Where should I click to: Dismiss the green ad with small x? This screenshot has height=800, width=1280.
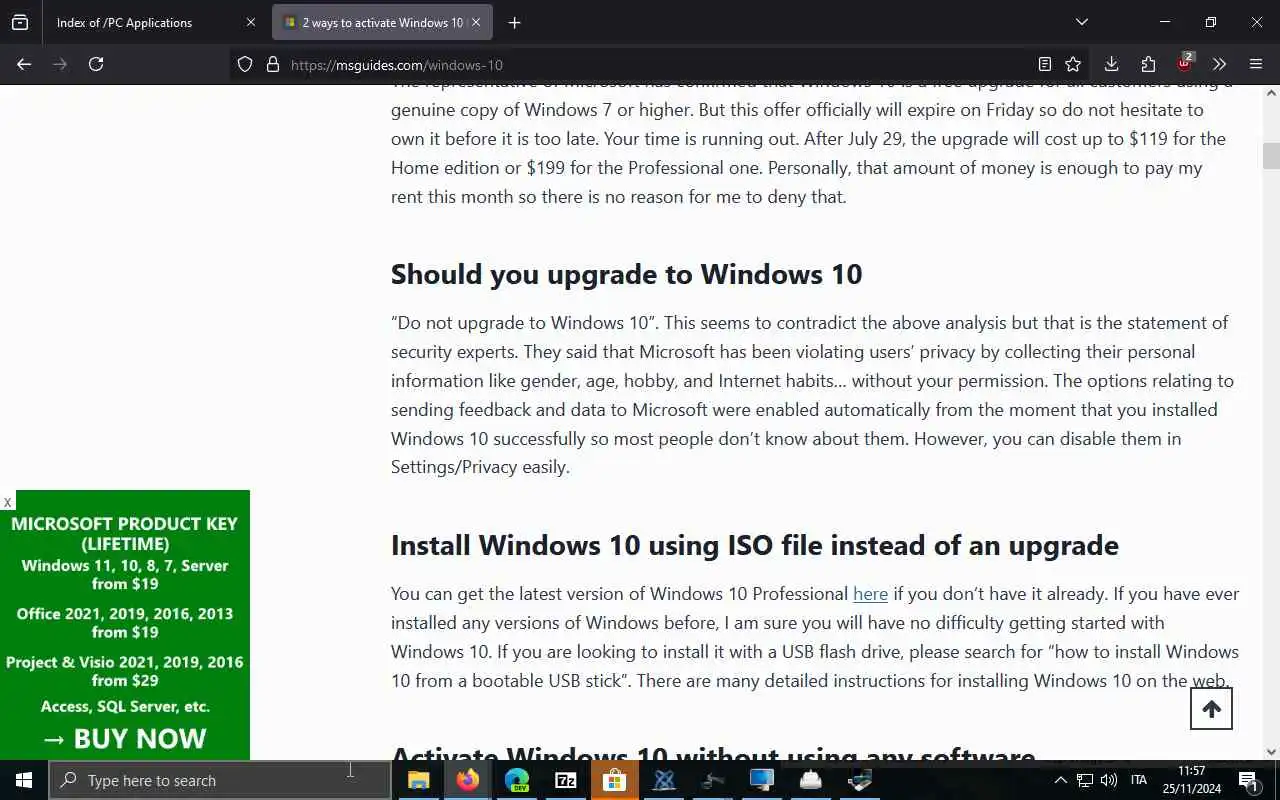(x=7, y=502)
